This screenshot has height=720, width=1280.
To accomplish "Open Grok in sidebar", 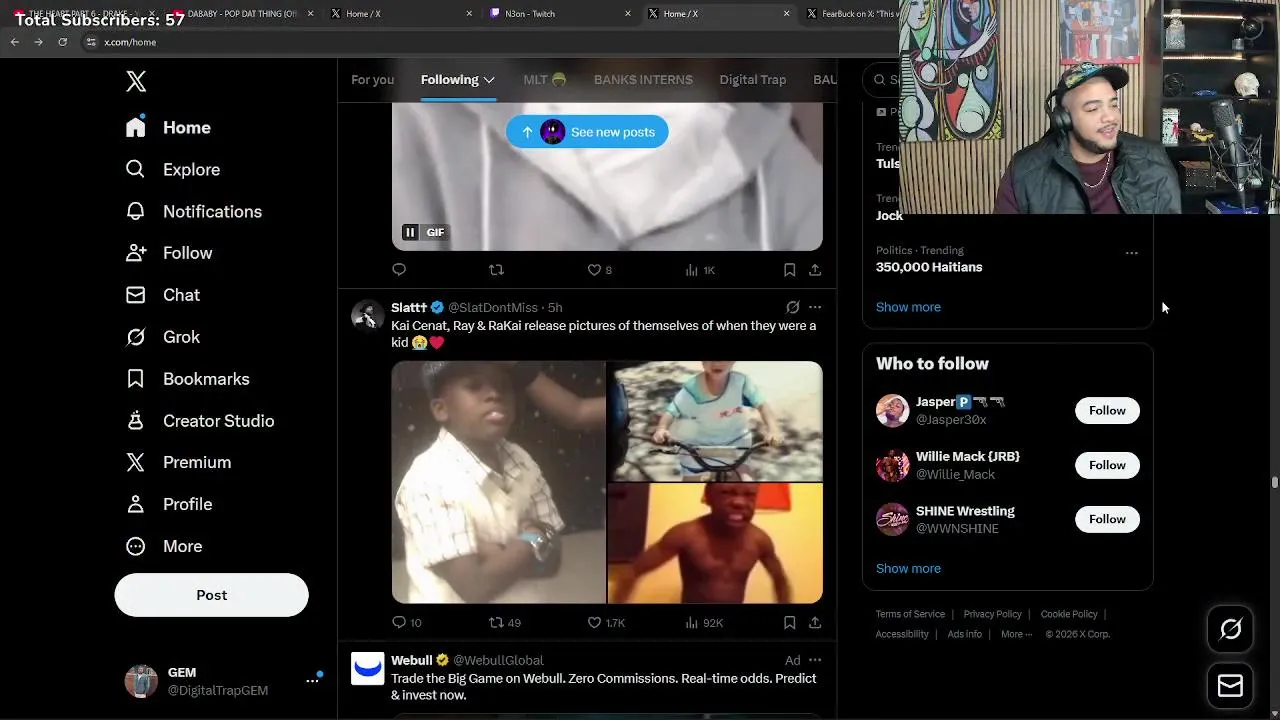I will pos(162,337).
